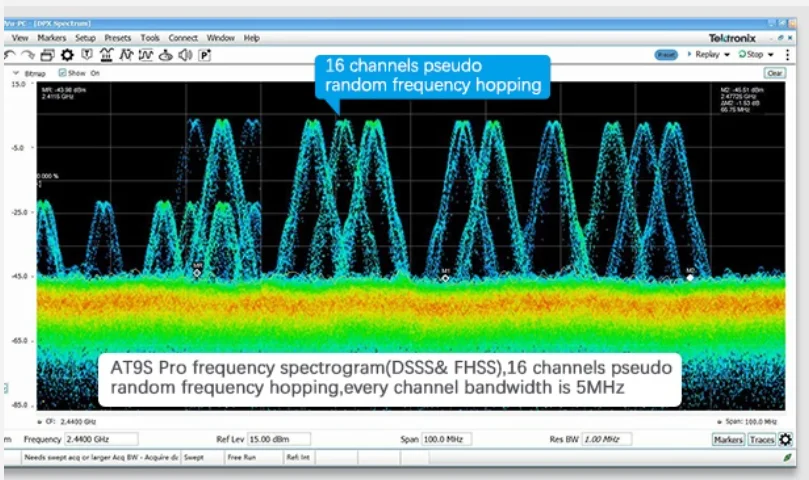
Task: Open the Presets menu
Action: point(118,38)
